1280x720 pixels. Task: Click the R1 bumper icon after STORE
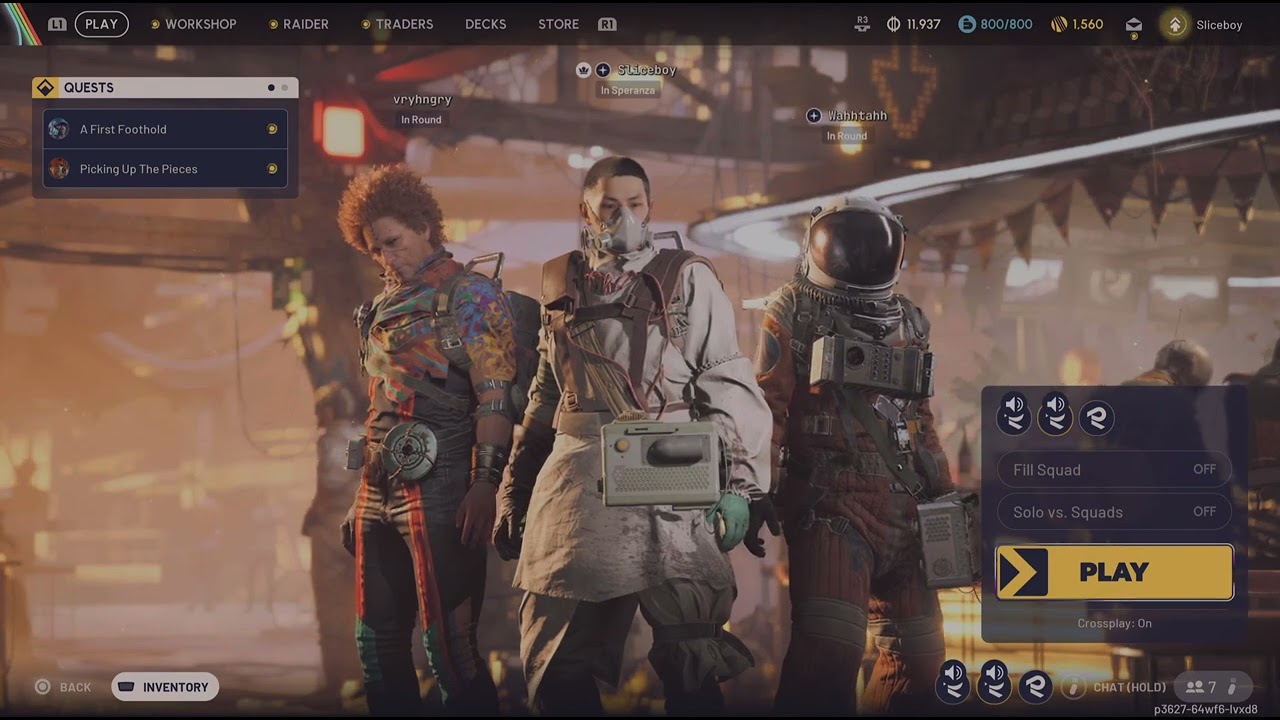tap(607, 24)
